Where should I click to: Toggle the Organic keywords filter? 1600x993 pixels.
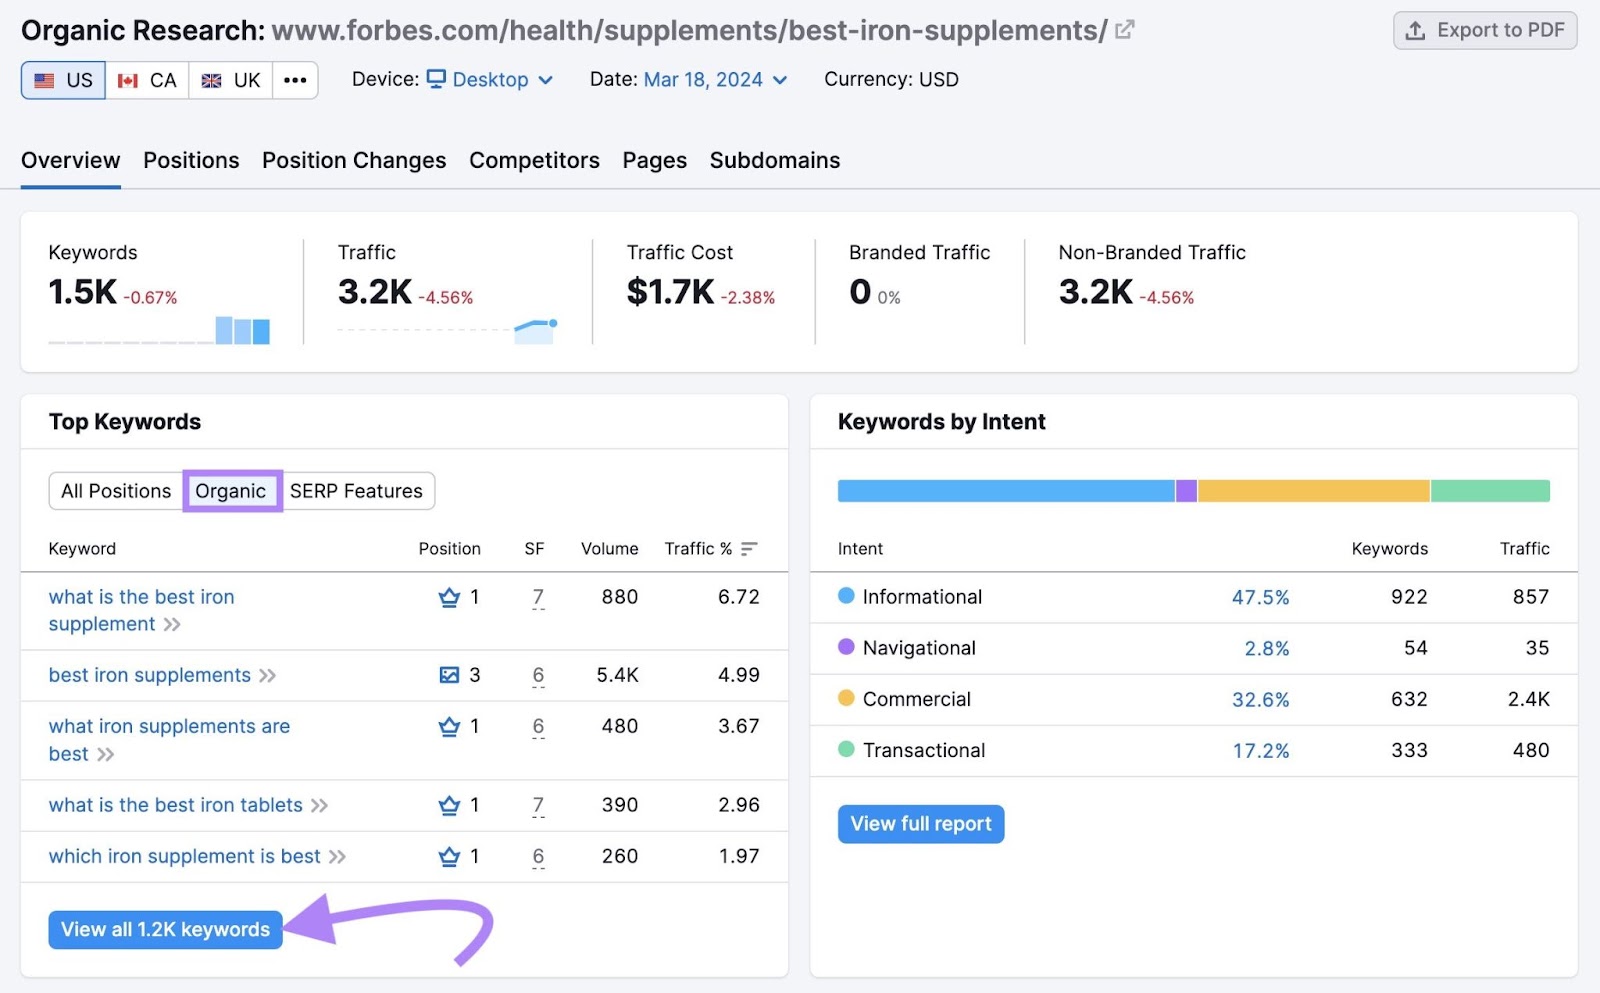[231, 491]
